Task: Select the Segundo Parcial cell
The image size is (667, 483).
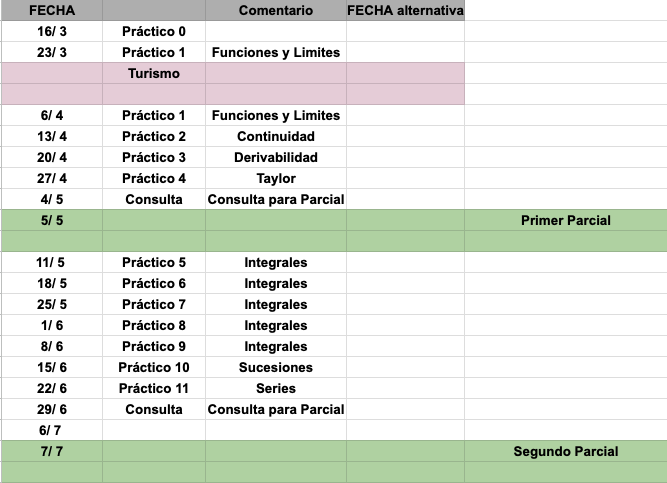Action: click(566, 451)
